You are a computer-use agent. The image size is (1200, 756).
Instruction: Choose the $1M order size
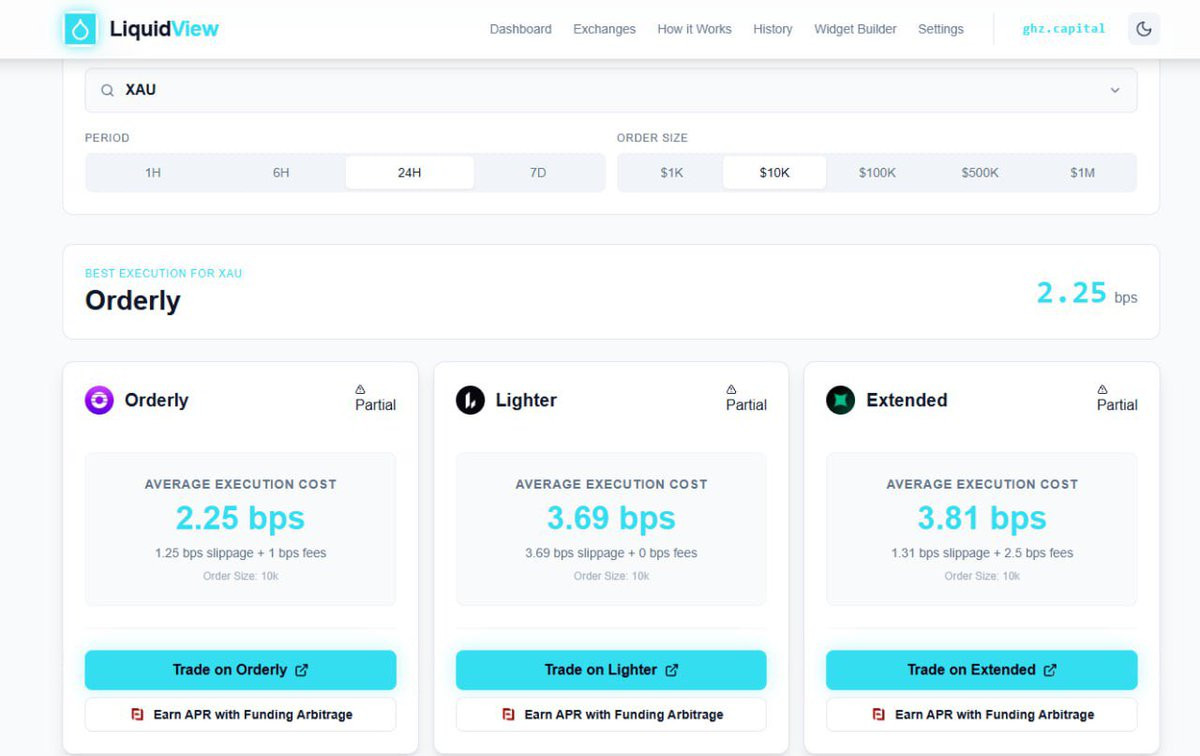[1083, 173]
